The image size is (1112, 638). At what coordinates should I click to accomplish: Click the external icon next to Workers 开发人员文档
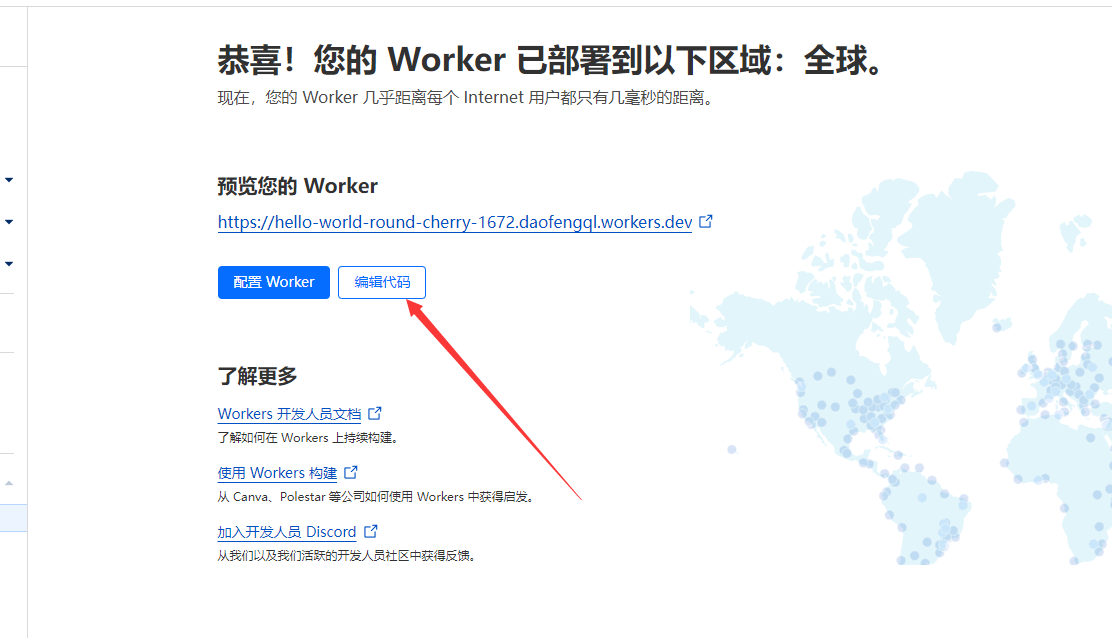(375, 413)
